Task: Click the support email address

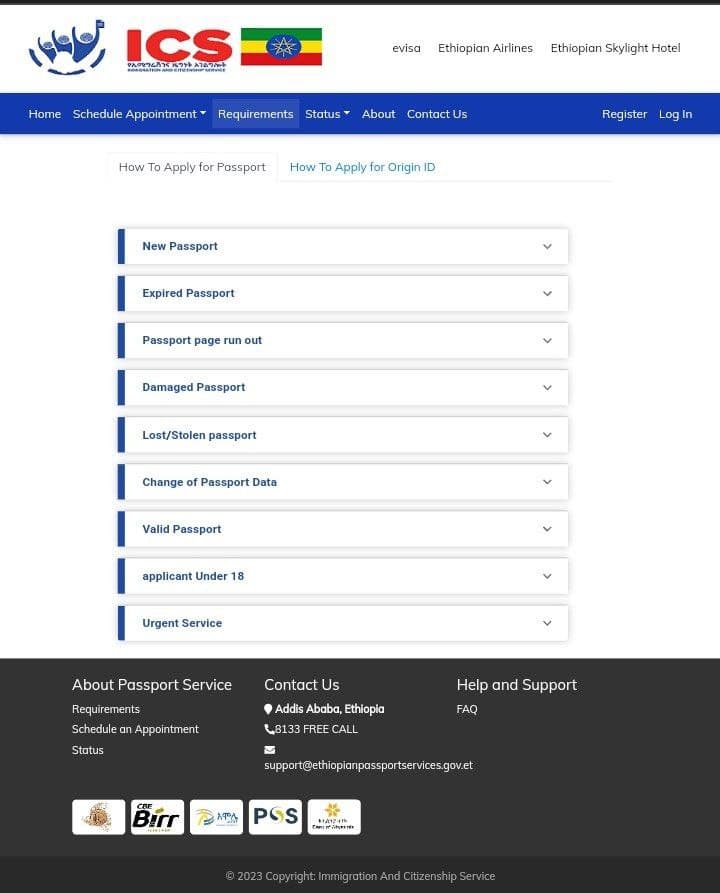Action: [x=369, y=765]
